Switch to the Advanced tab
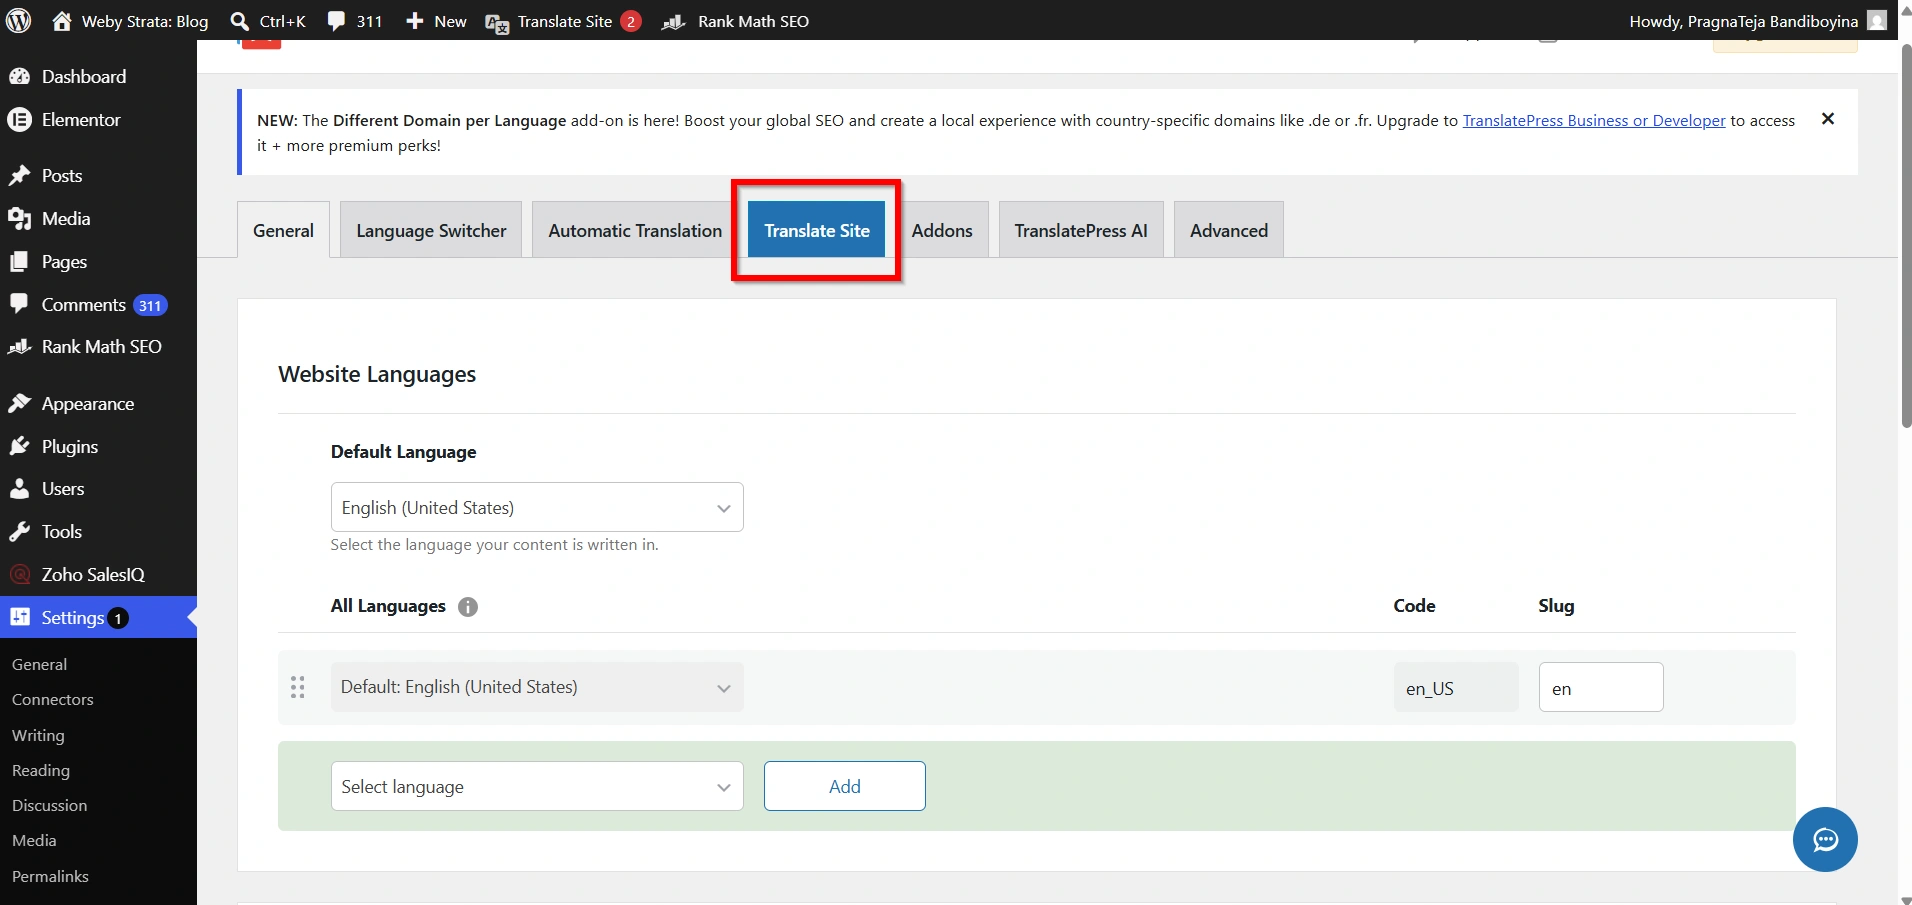Viewport: 1912px width, 905px height. point(1229,230)
